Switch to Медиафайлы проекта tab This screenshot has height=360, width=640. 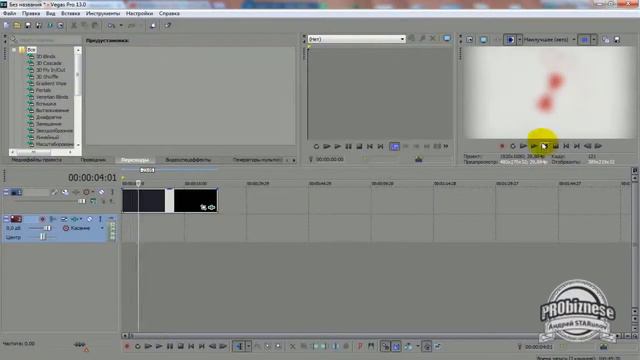click(x=36, y=160)
